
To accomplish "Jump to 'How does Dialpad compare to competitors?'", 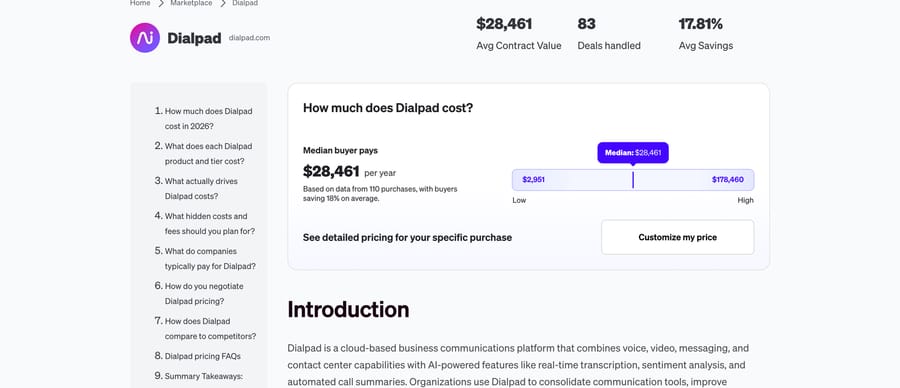I will pyautogui.click(x=210, y=328).
